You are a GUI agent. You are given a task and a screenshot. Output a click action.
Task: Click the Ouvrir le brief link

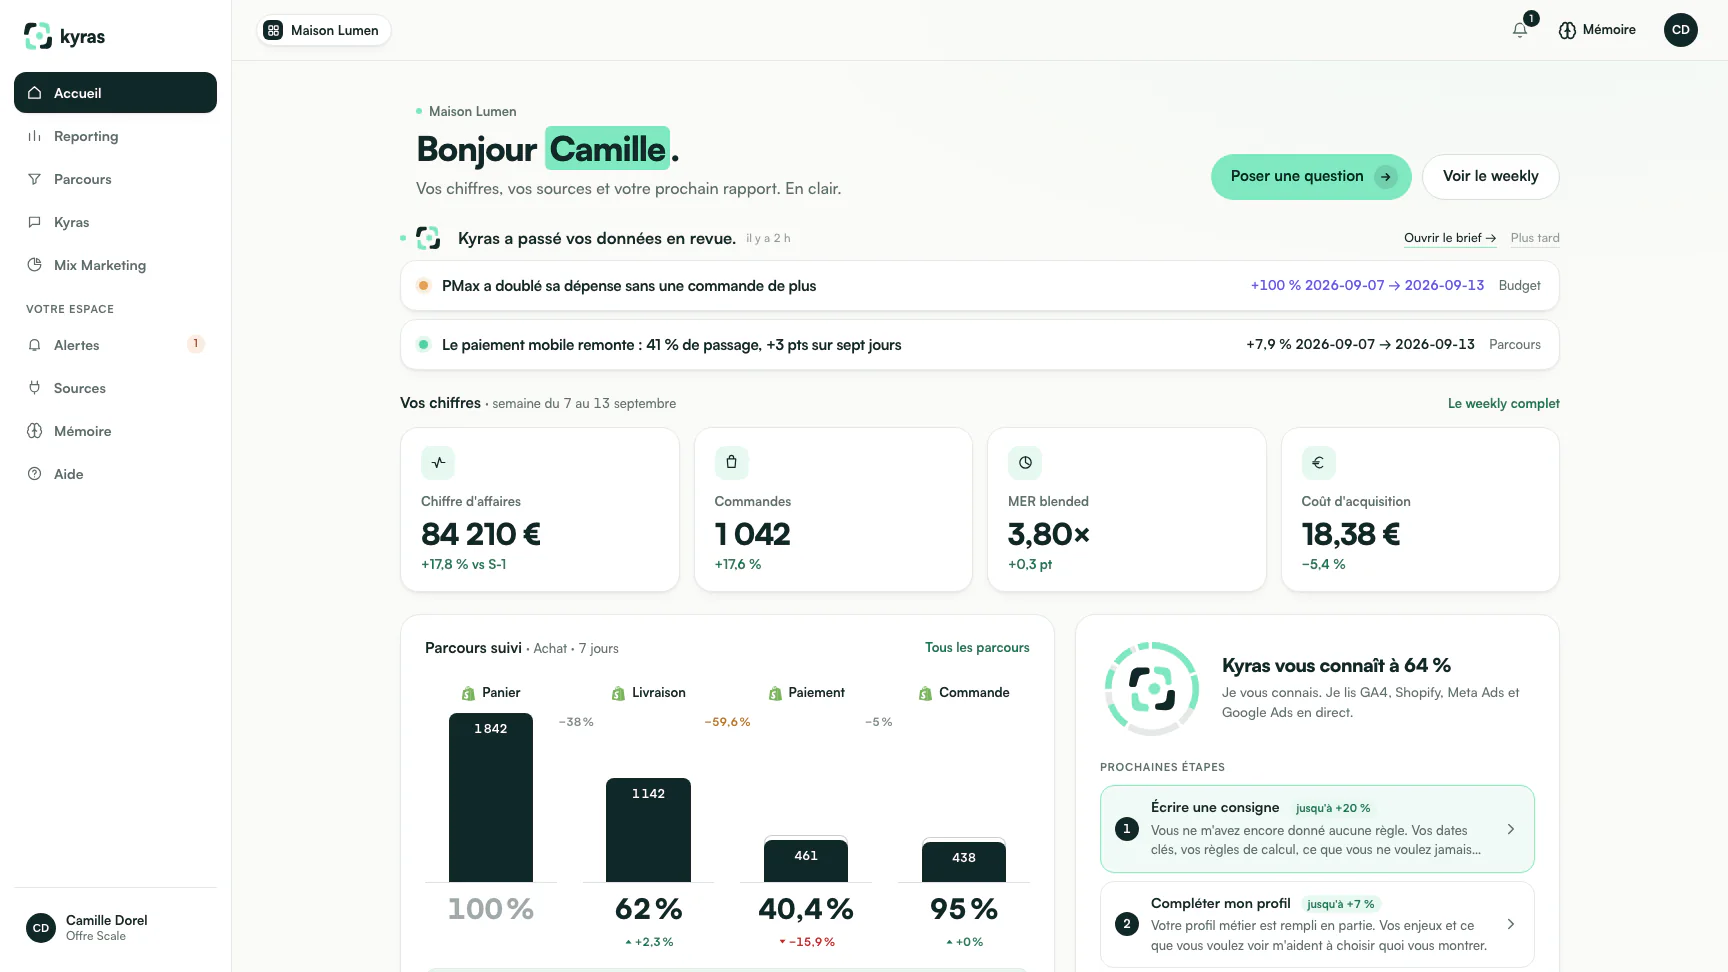coord(1449,238)
